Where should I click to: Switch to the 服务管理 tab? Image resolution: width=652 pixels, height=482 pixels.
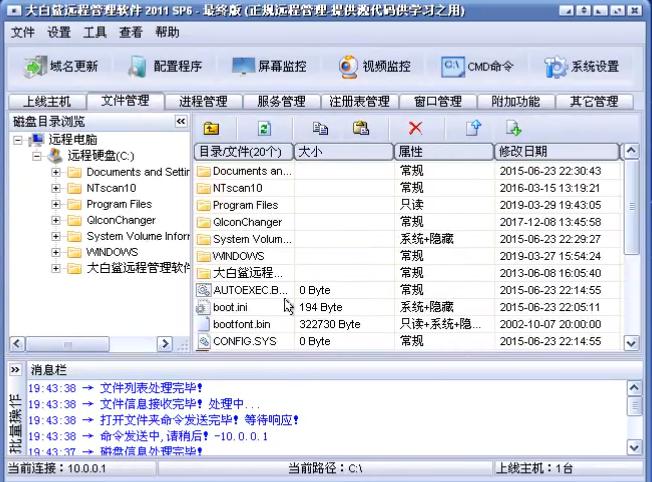tap(282, 101)
